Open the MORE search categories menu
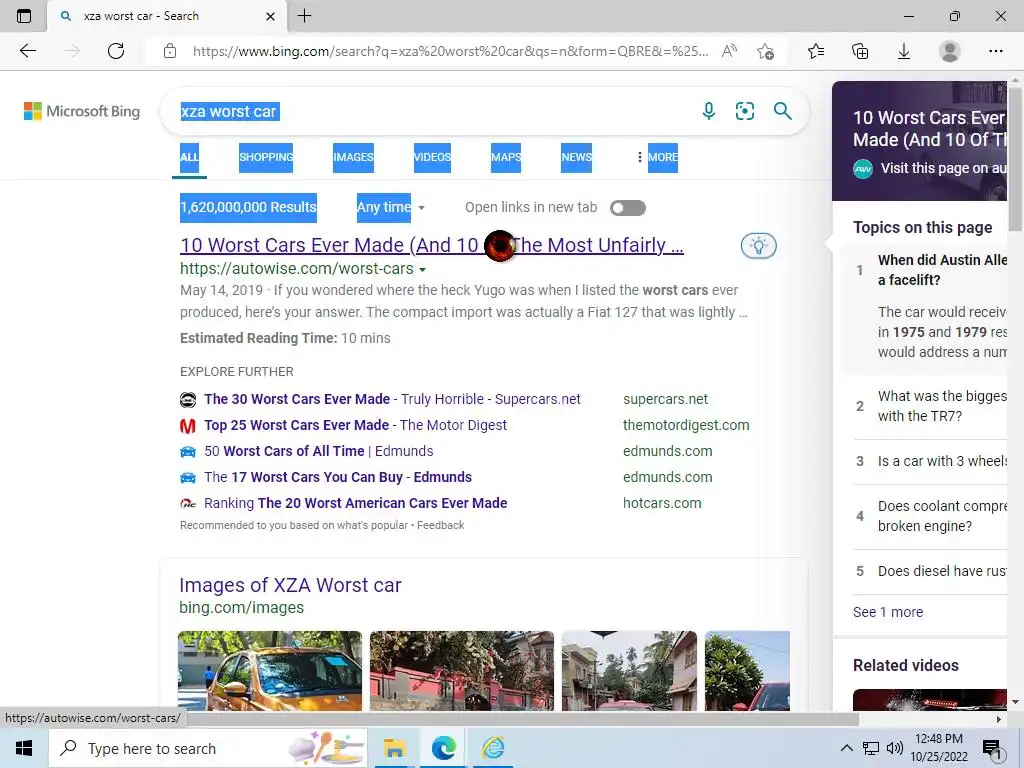 [658, 157]
